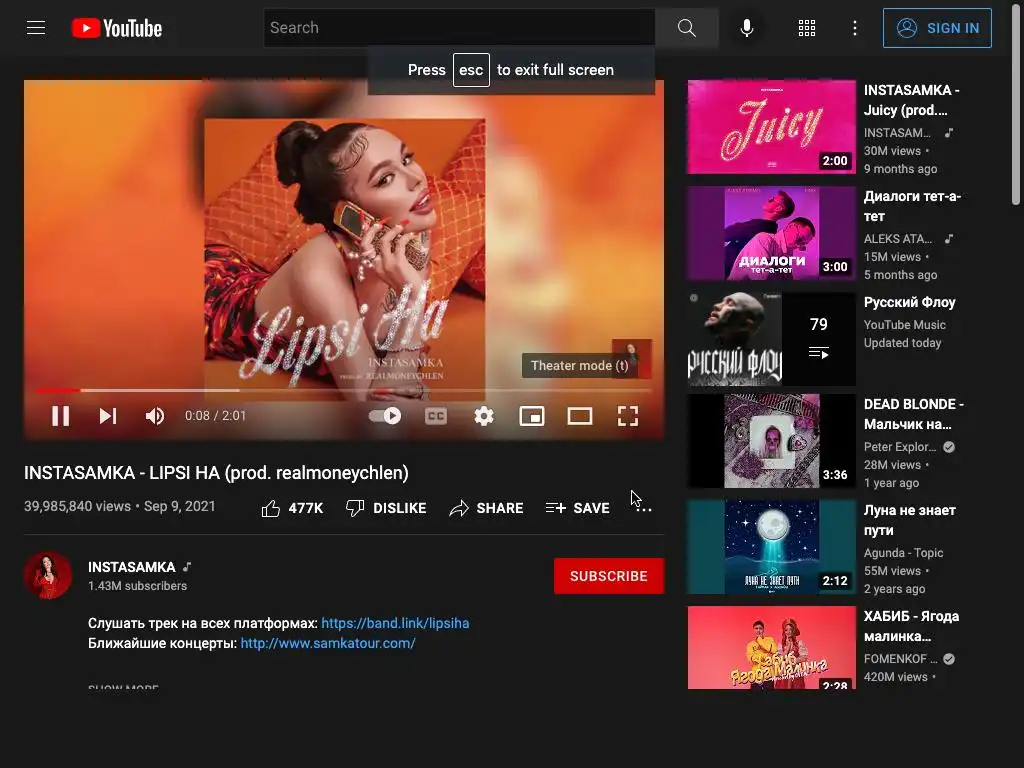
Task: Click the SIGN IN button
Action: pos(937,28)
